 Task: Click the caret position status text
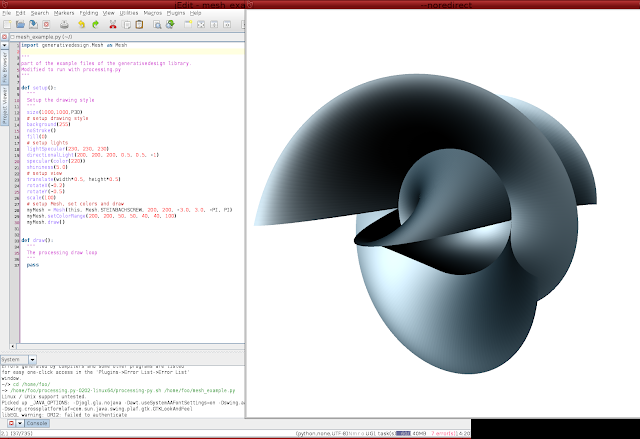(17, 433)
